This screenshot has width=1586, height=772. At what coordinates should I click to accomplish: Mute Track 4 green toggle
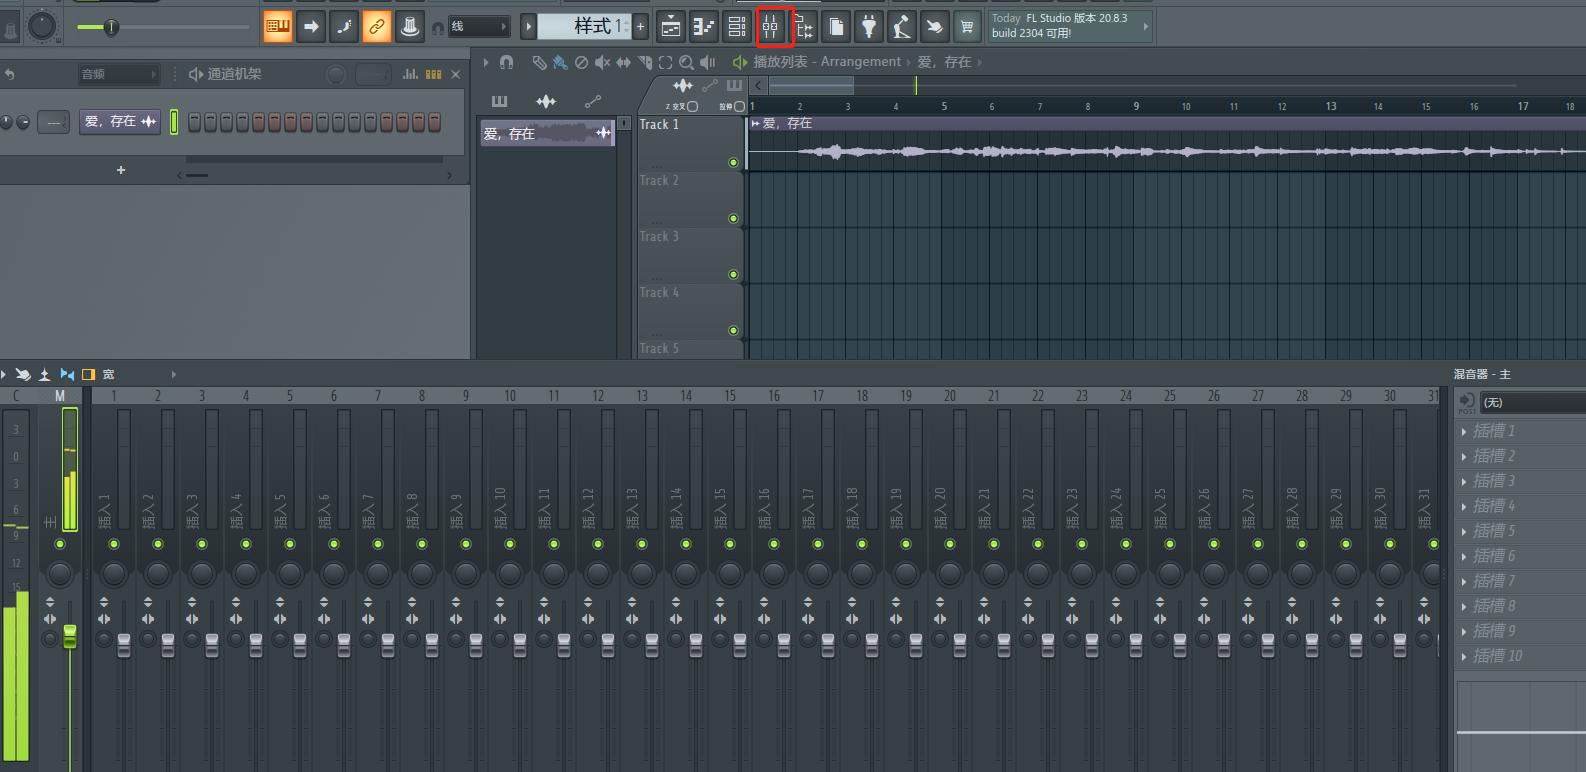733,330
